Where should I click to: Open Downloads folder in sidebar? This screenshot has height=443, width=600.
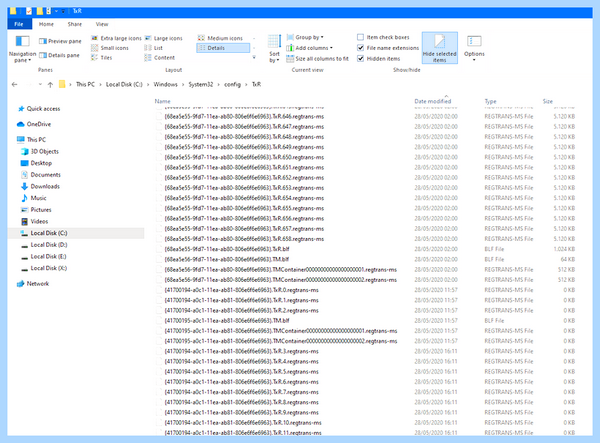pos(41,186)
